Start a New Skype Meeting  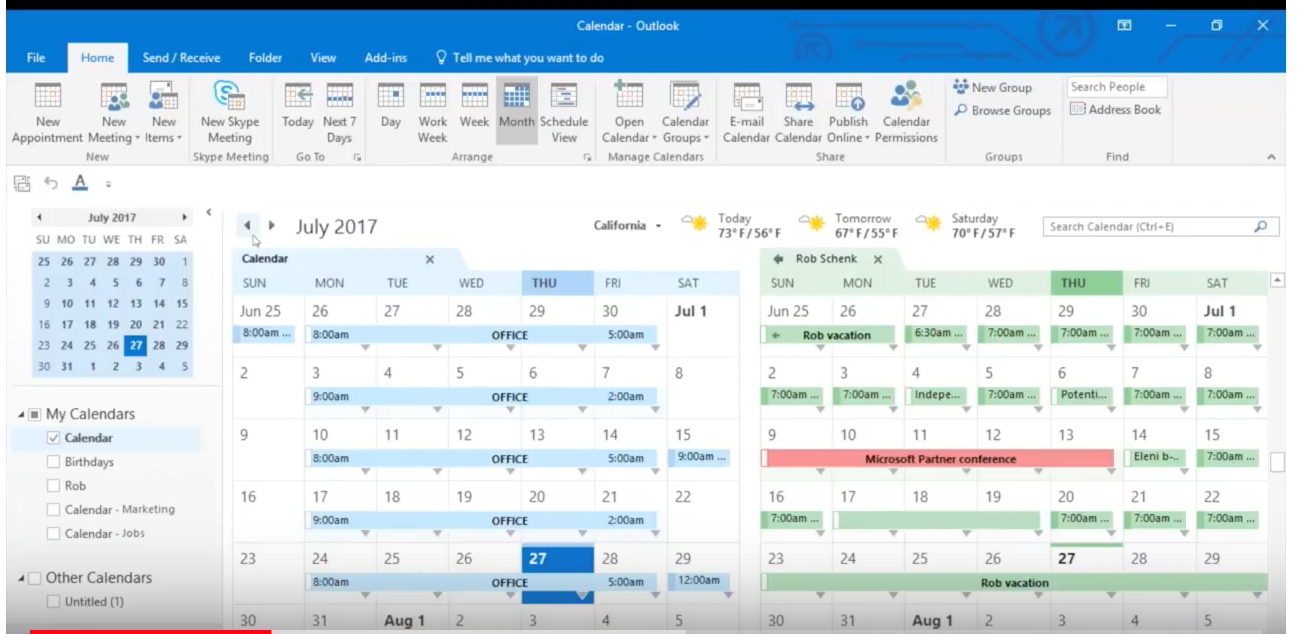229,113
